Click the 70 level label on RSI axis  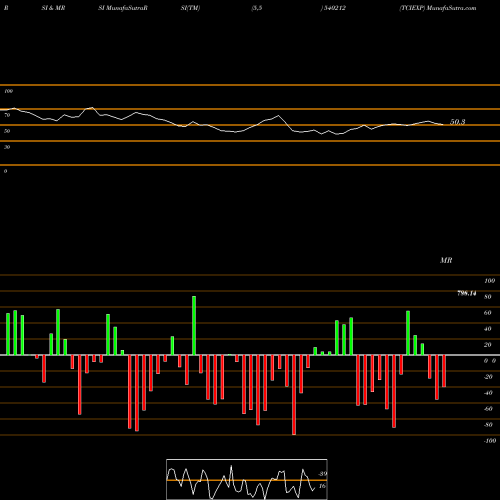pos(7,115)
